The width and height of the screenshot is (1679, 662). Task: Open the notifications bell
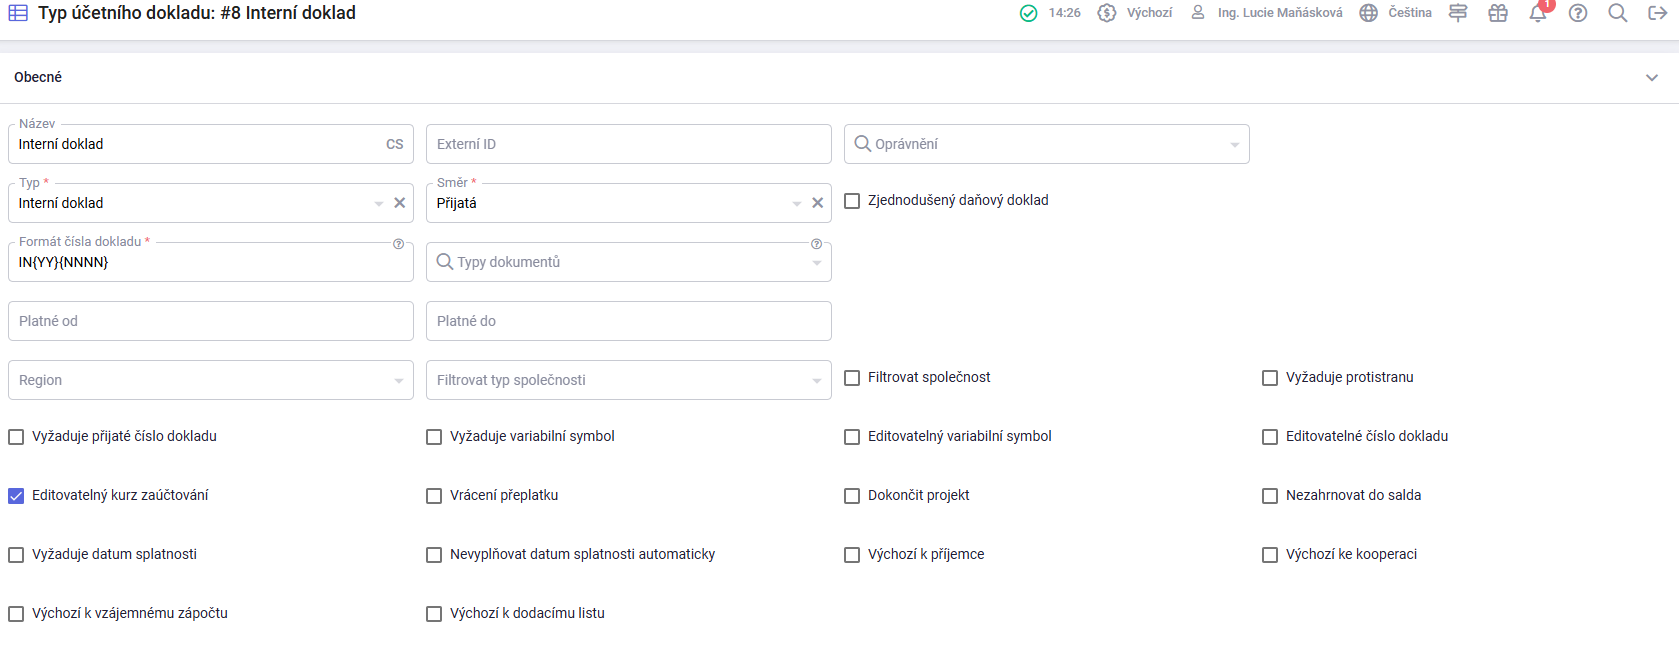pyautogui.click(x=1537, y=14)
